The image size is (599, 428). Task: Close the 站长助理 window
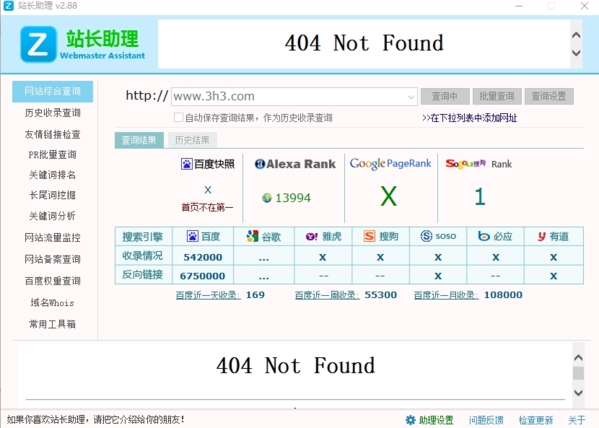coord(584,6)
